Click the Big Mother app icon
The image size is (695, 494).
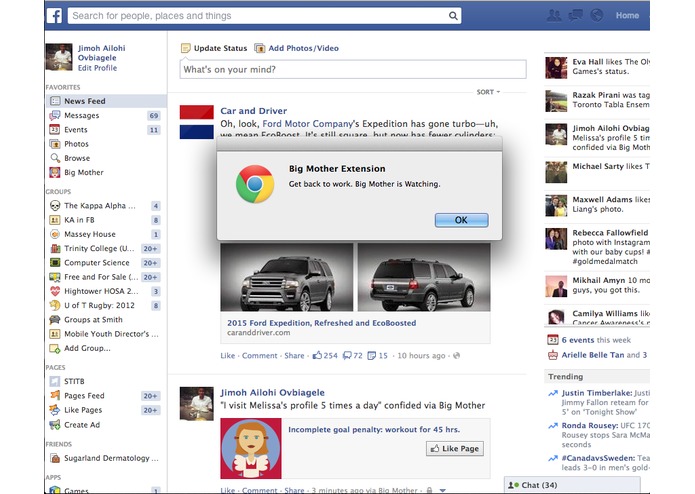(55, 172)
